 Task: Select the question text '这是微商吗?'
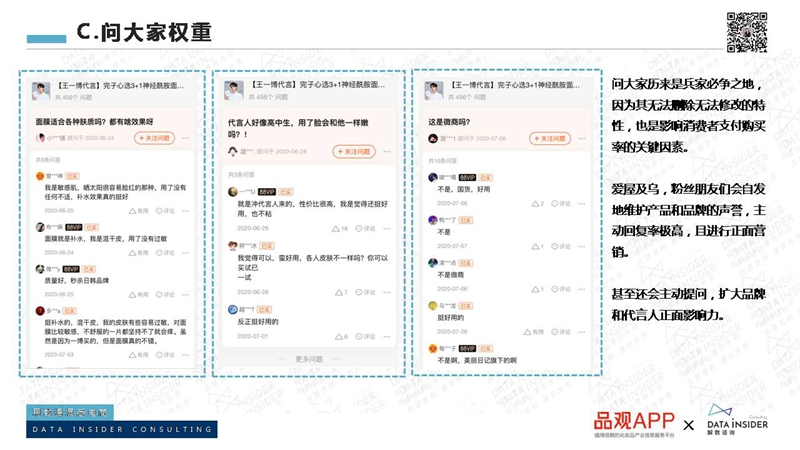[x=449, y=122]
